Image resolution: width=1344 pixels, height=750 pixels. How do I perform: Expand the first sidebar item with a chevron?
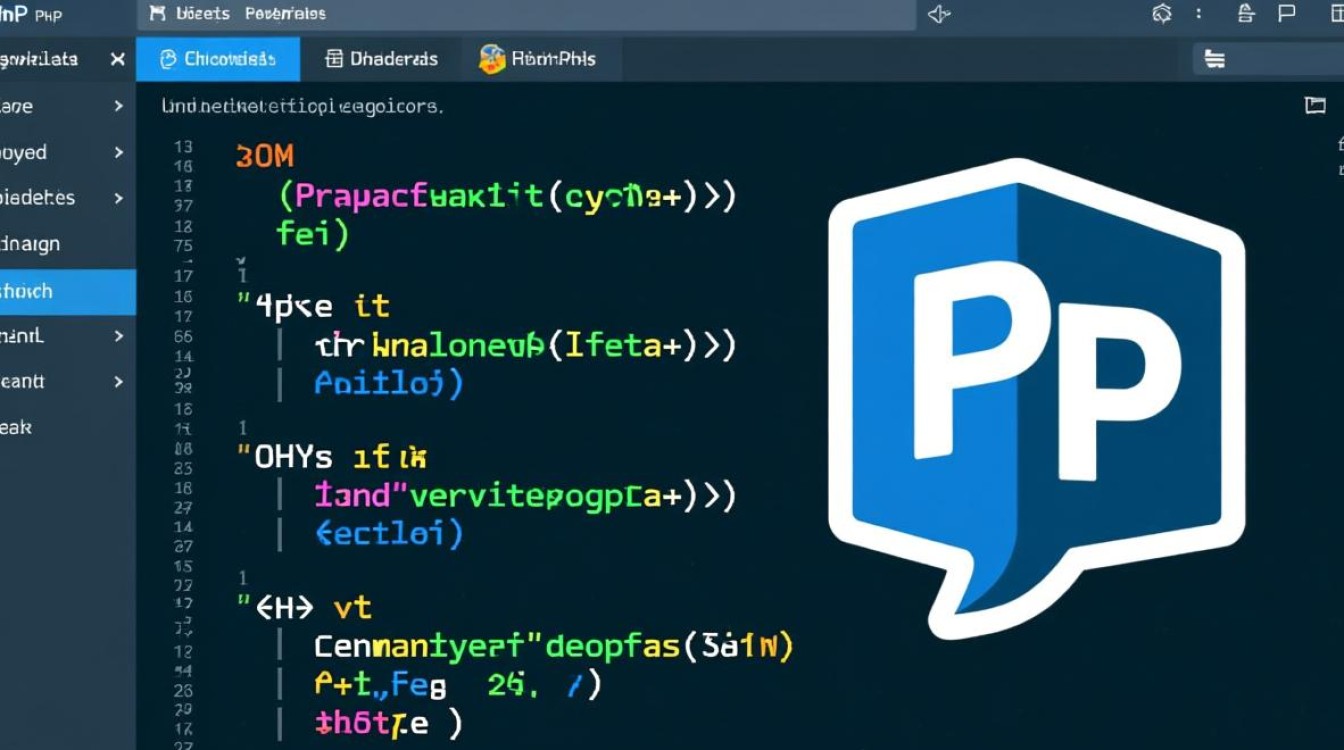click(118, 106)
